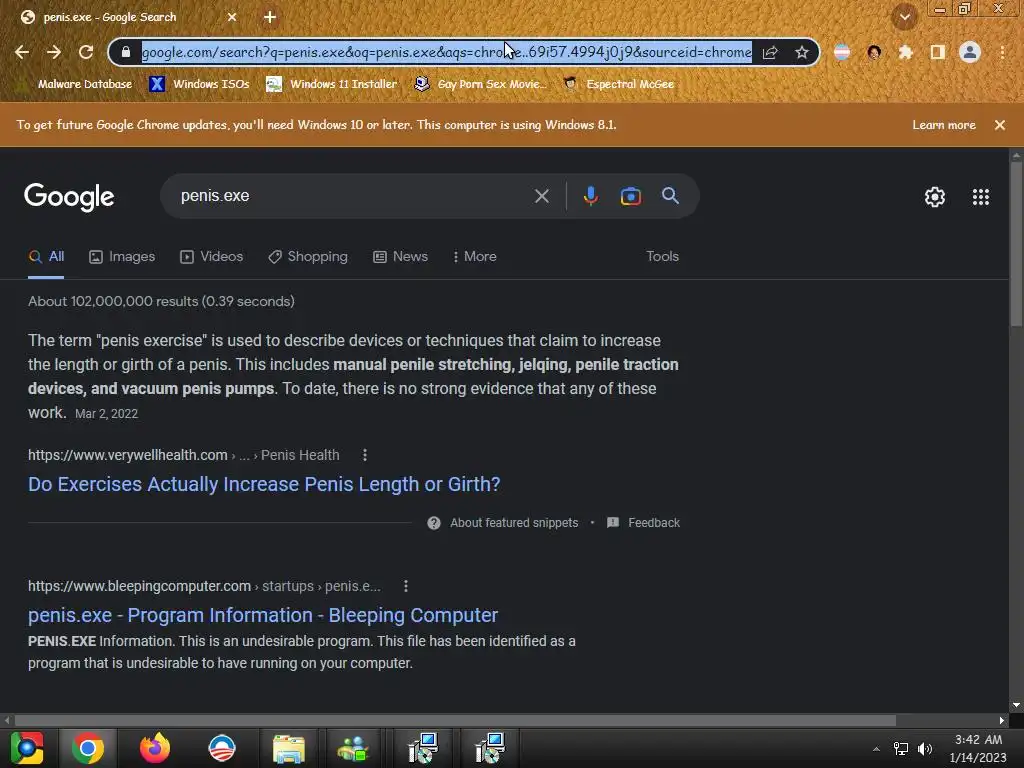Click the horizontal scrollbar thumb
Image resolution: width=1024 pixels, height=768 pixels.
455,720
